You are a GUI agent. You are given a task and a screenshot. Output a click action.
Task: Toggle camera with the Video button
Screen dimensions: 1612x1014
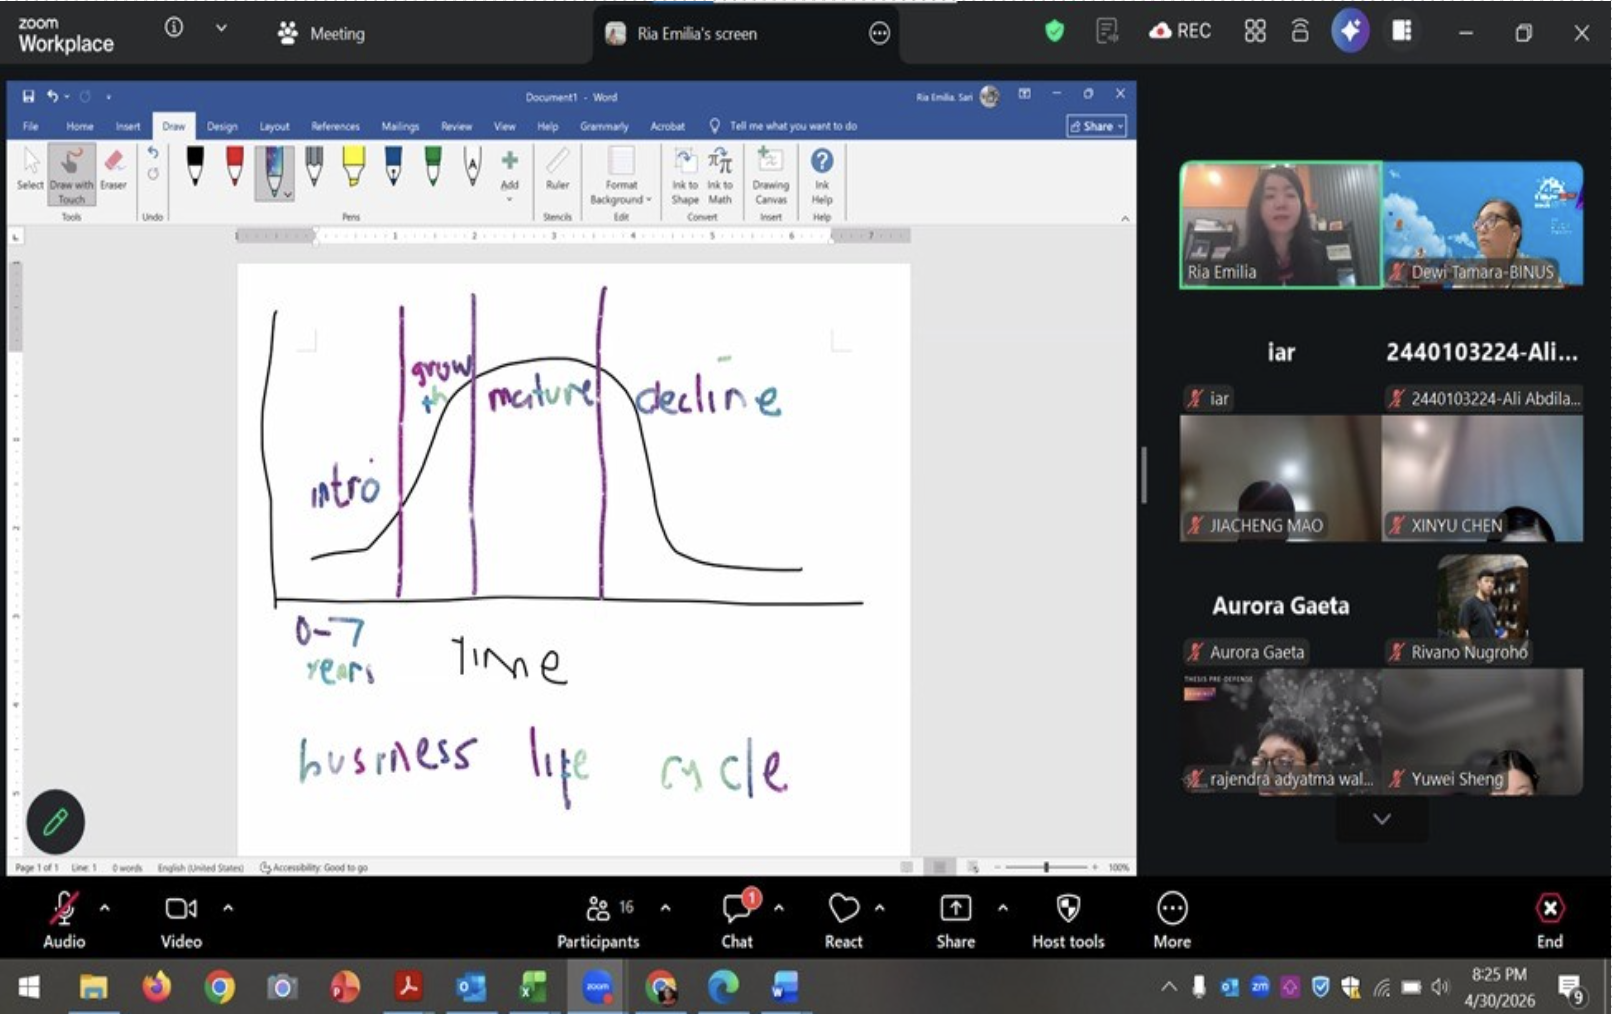[x=181, y=921]
